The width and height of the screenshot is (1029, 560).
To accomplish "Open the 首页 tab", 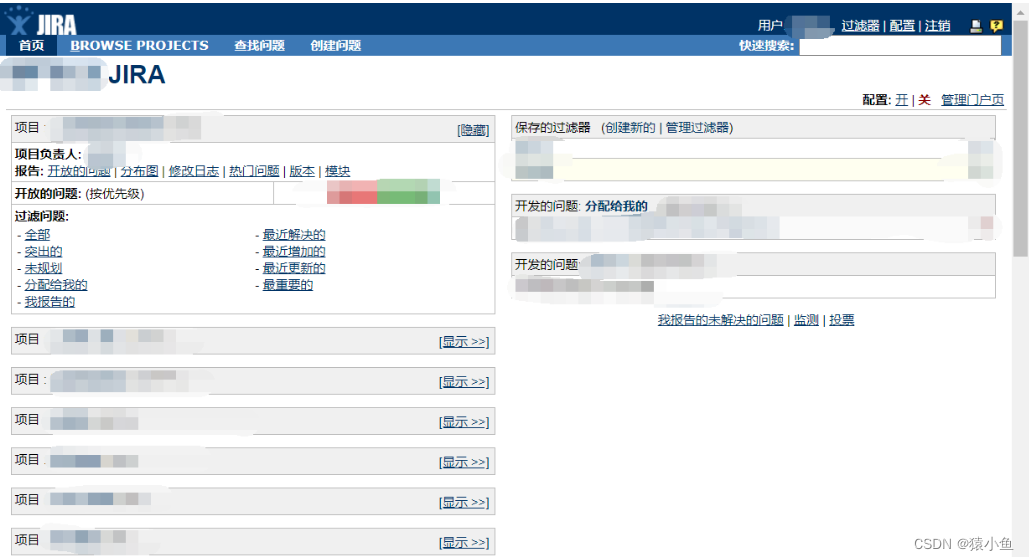I will point(32,45).
